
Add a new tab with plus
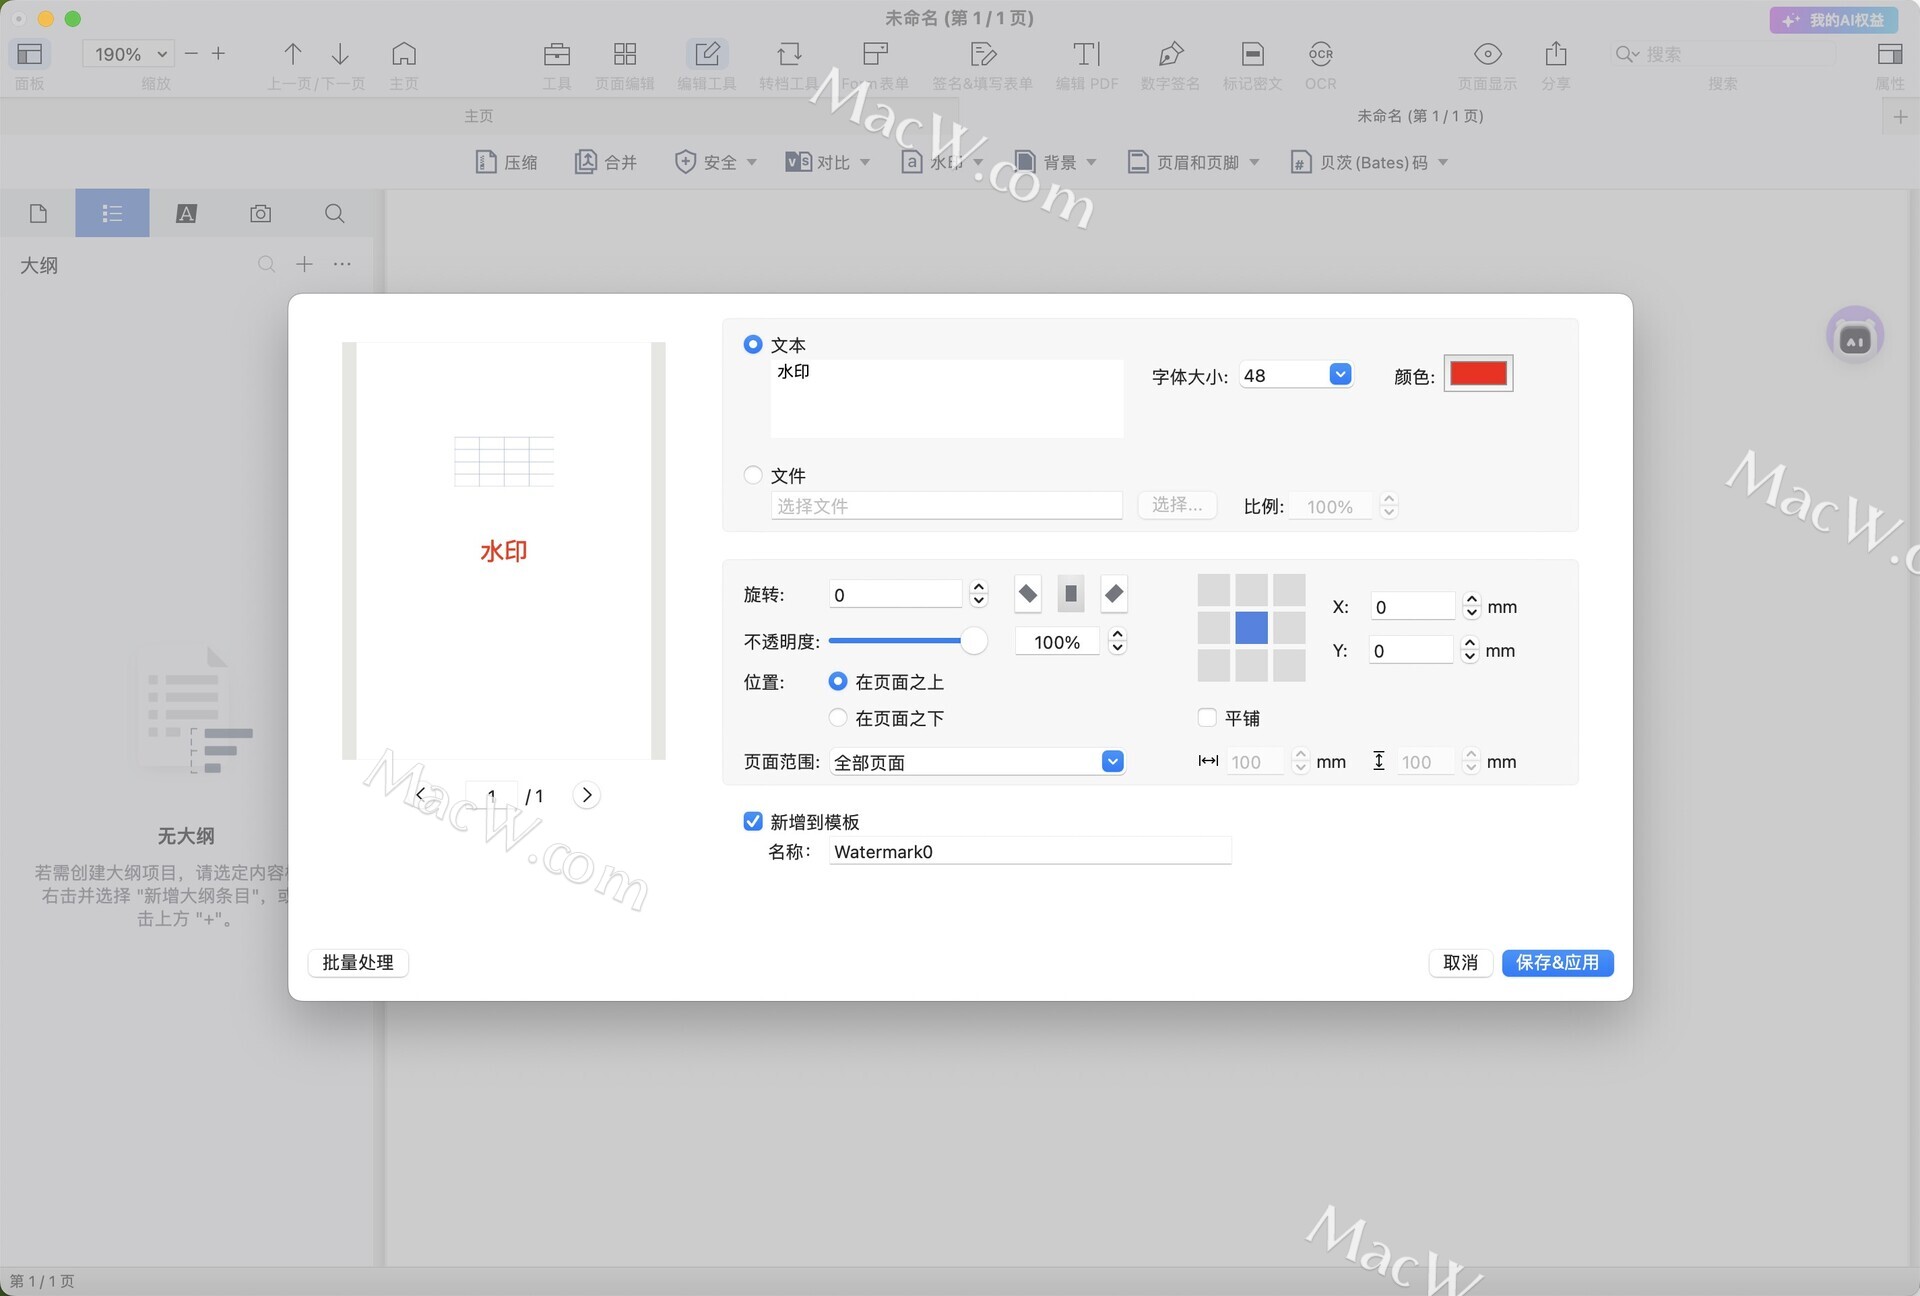point(1900,117)
